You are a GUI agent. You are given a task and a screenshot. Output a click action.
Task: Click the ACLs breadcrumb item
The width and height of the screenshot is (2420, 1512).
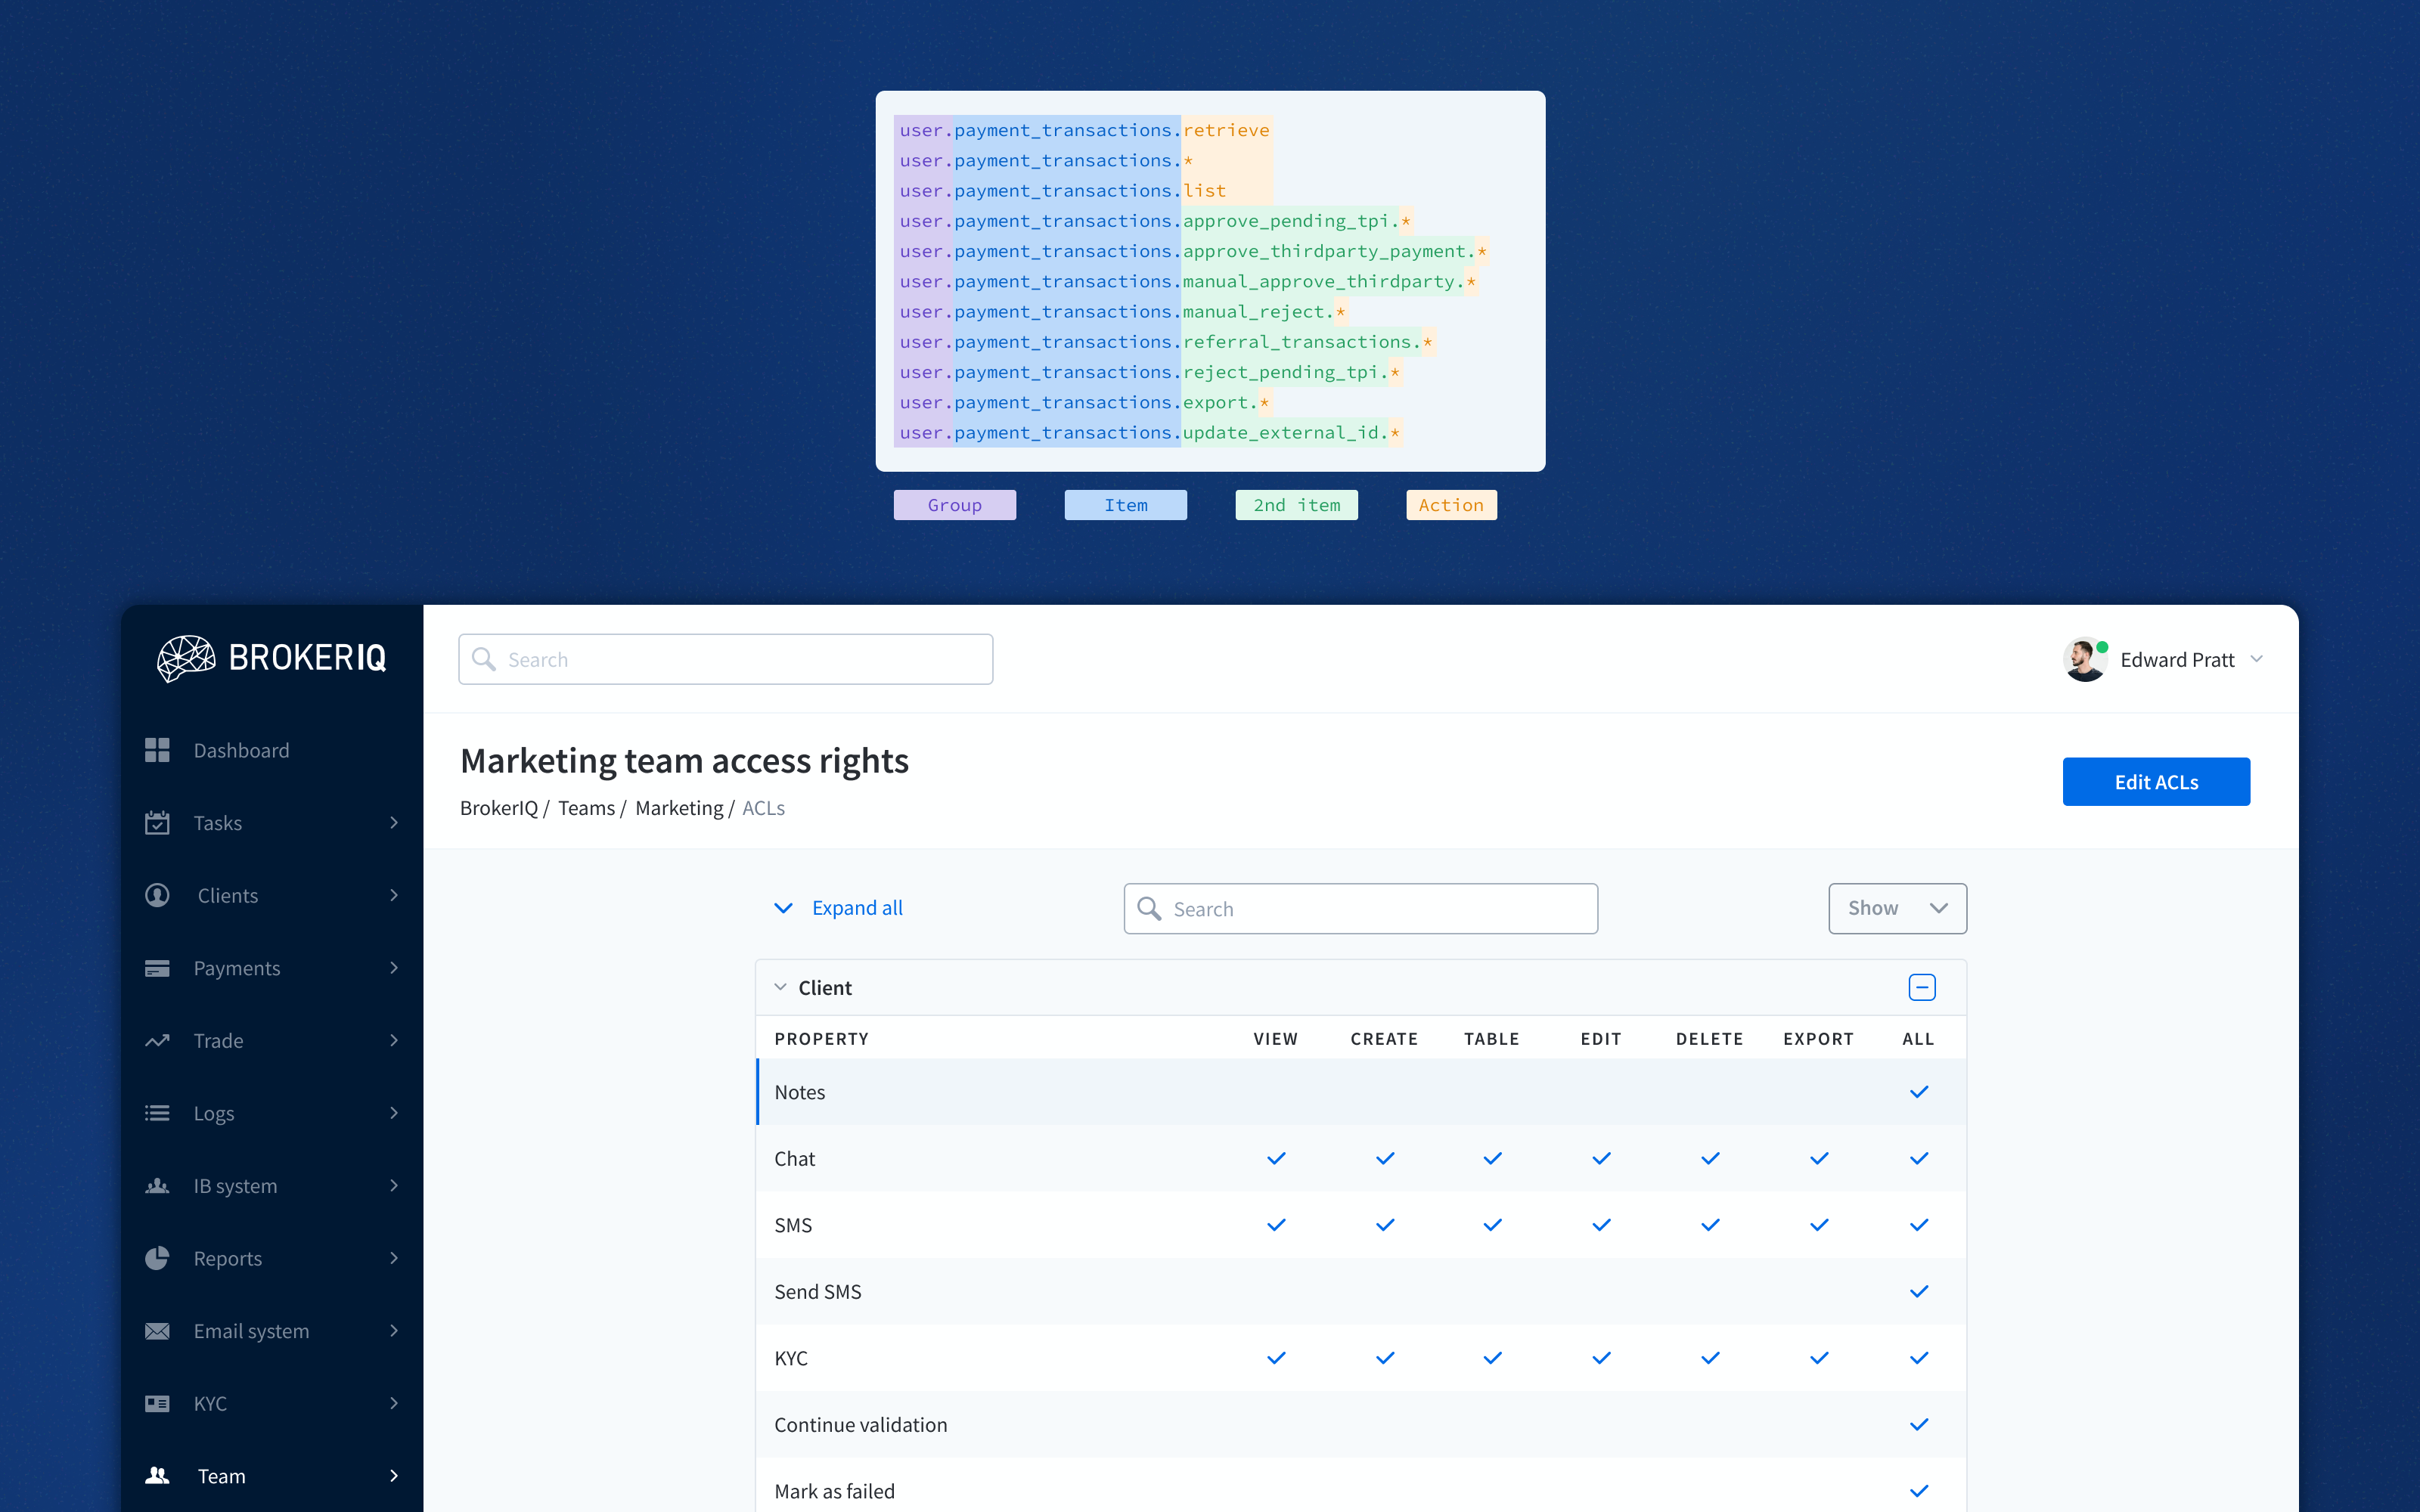click(763, 808)
